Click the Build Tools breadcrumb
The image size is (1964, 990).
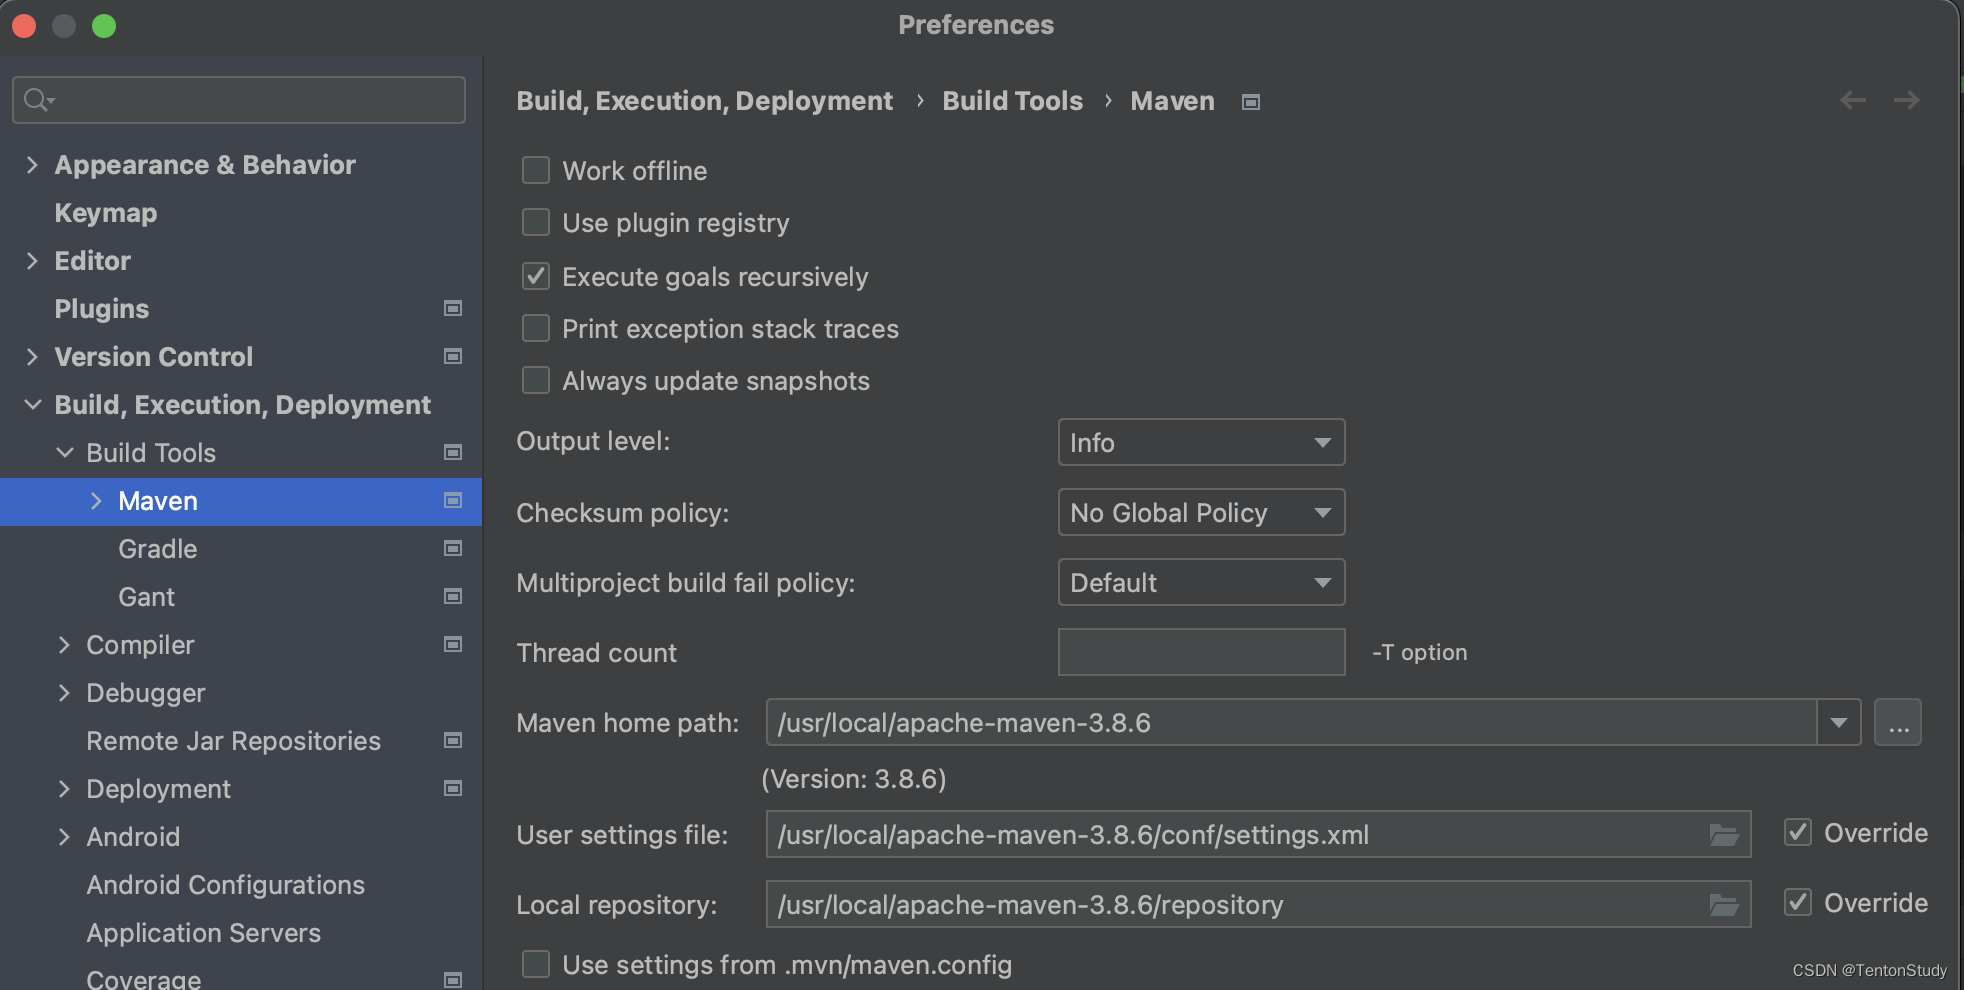(1012, 100)
